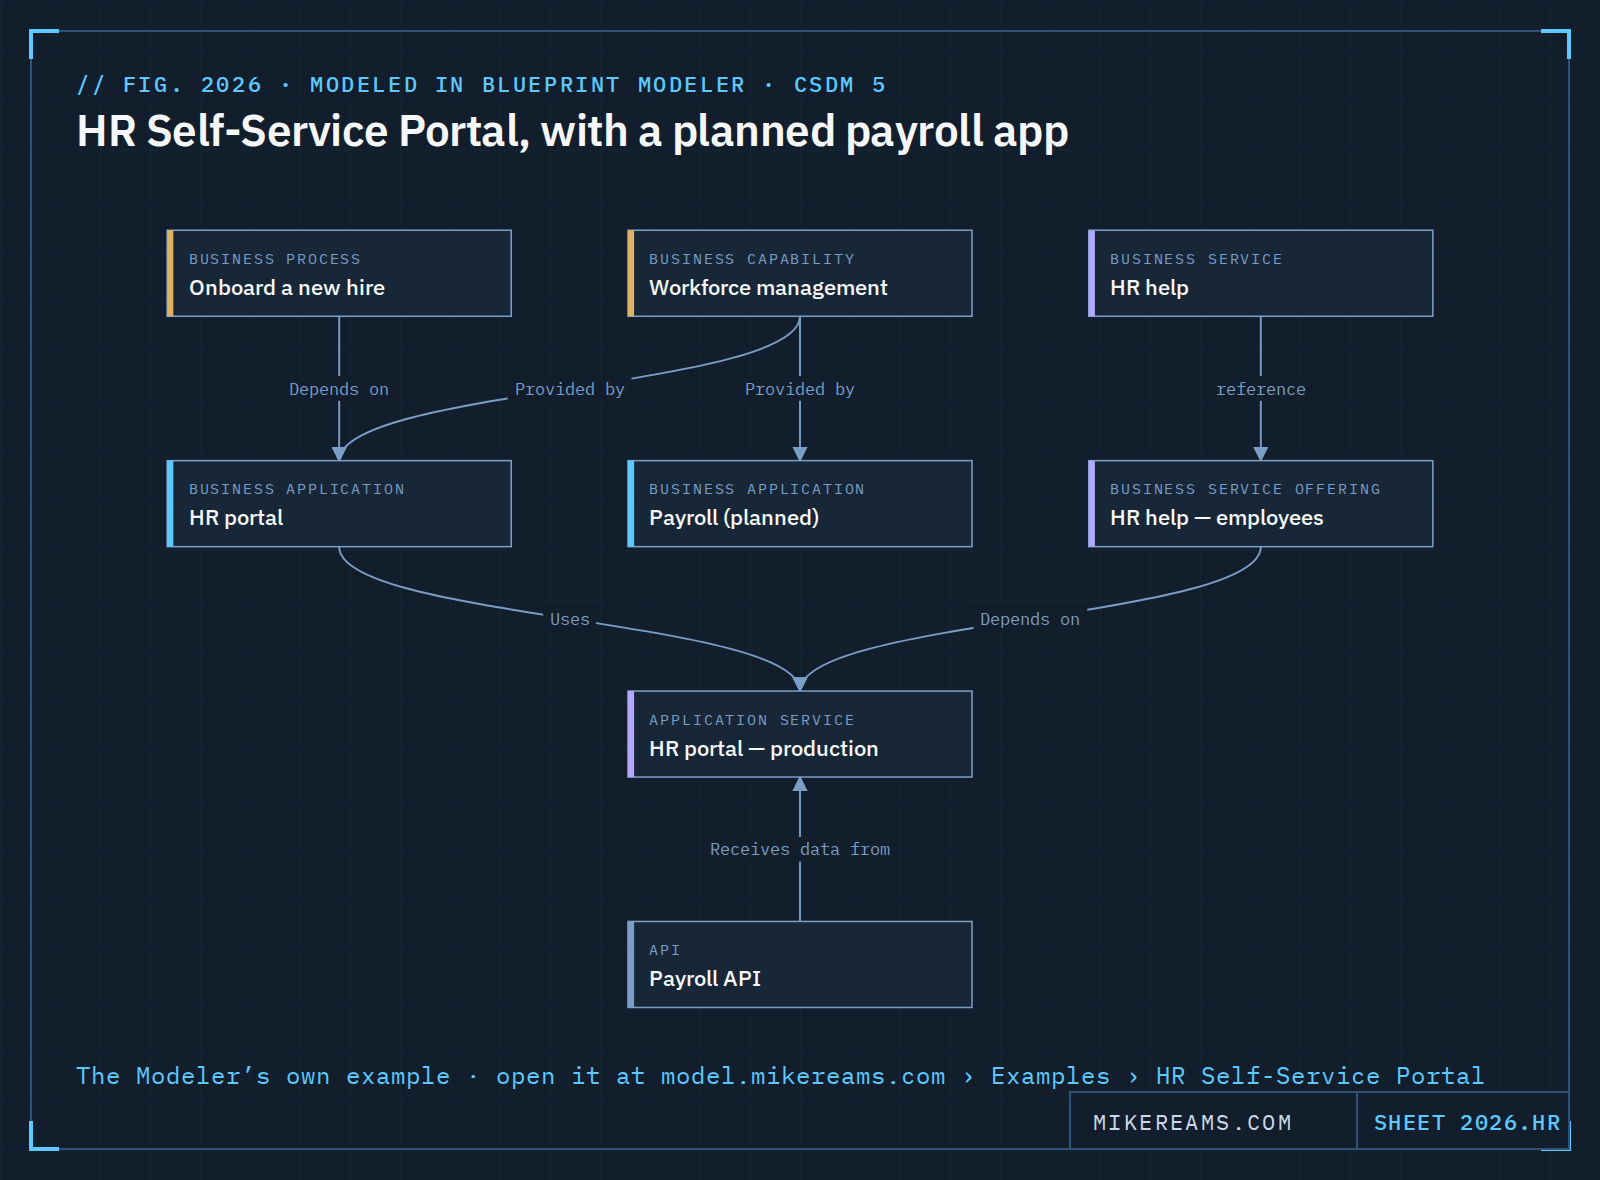
Task: Click the 'API' type label above Payroll API
Action: (x=665, y=950)
